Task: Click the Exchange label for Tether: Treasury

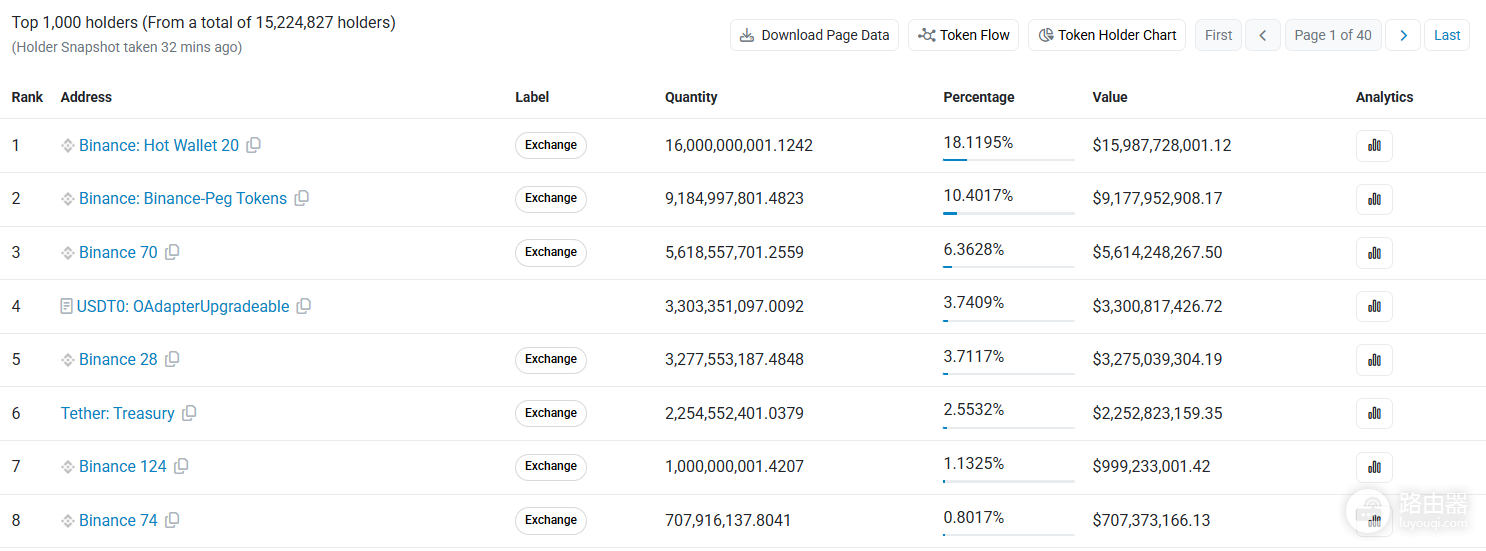Action: pos(551,413)
